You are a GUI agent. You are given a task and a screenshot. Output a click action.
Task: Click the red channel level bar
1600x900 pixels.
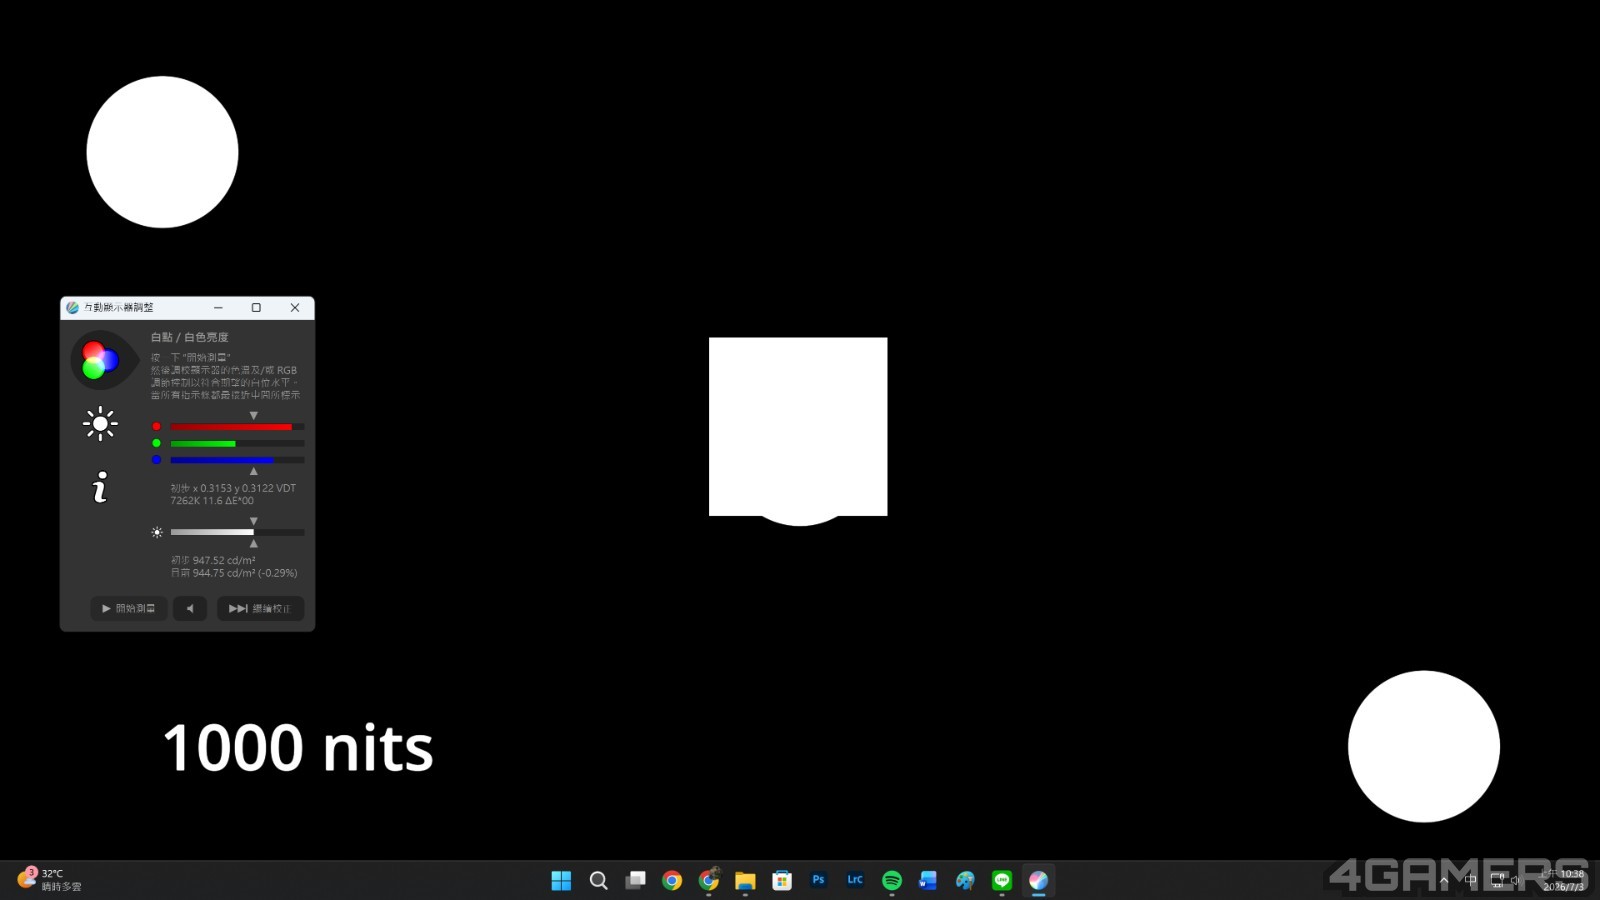point(237,427)
